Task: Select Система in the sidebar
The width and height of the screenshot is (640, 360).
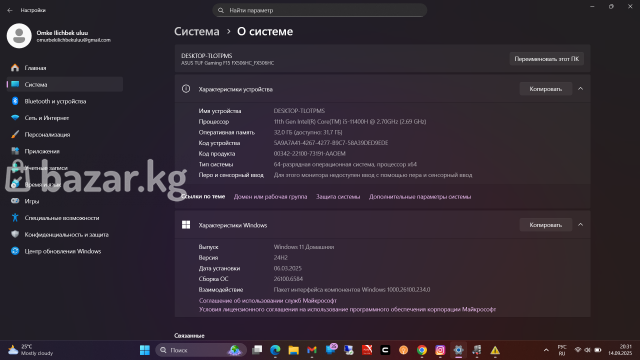Action: point(65,84)
